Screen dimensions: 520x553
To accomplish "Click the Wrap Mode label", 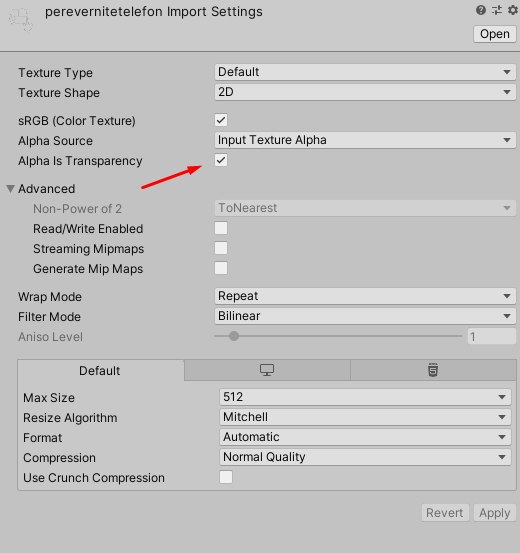I will click(x=50, y=297).
